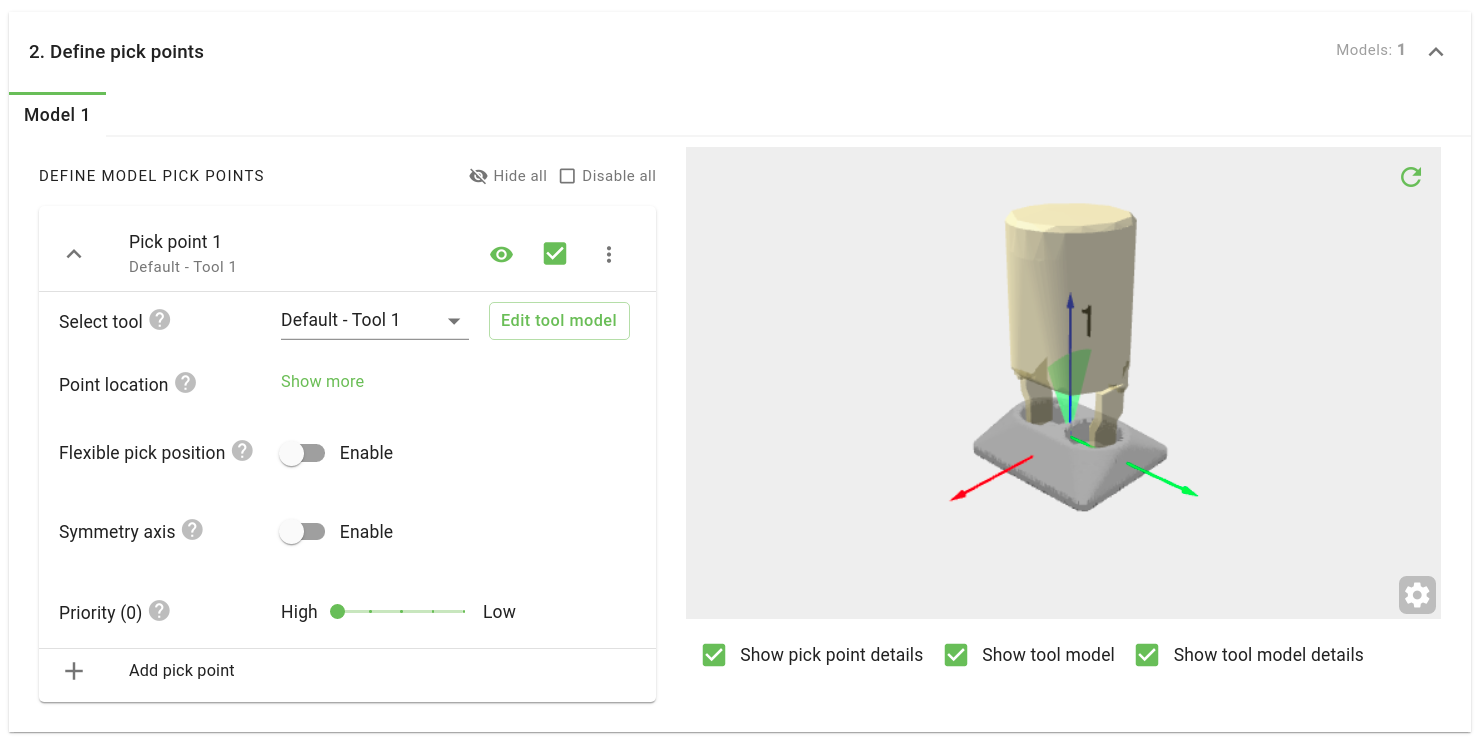
Task: Uncheck the Pick point 1 enabled checkbox
Action: pyautogui.click(x=555, y=254)
